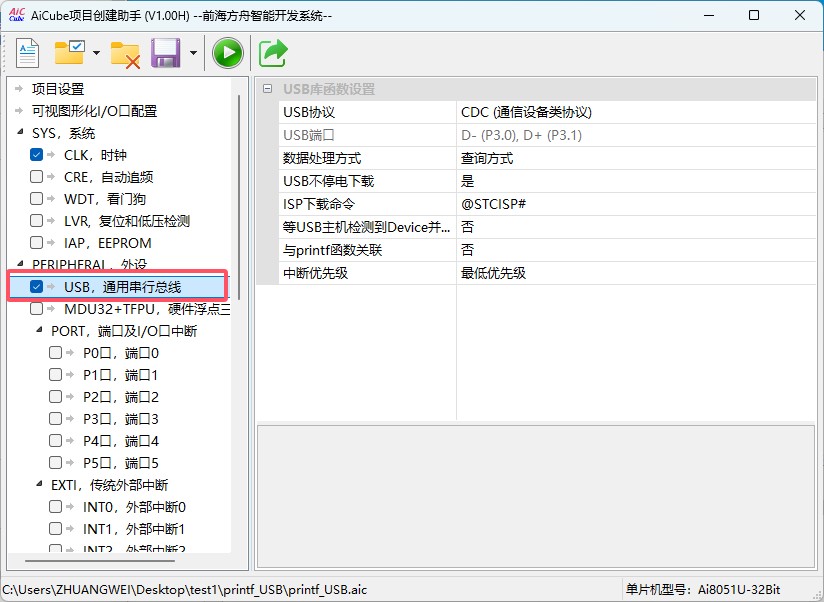This screenshot has height=602, width=824.
Task: Click the AiCube app logo in title bar
Action: (x=17, y=15)
